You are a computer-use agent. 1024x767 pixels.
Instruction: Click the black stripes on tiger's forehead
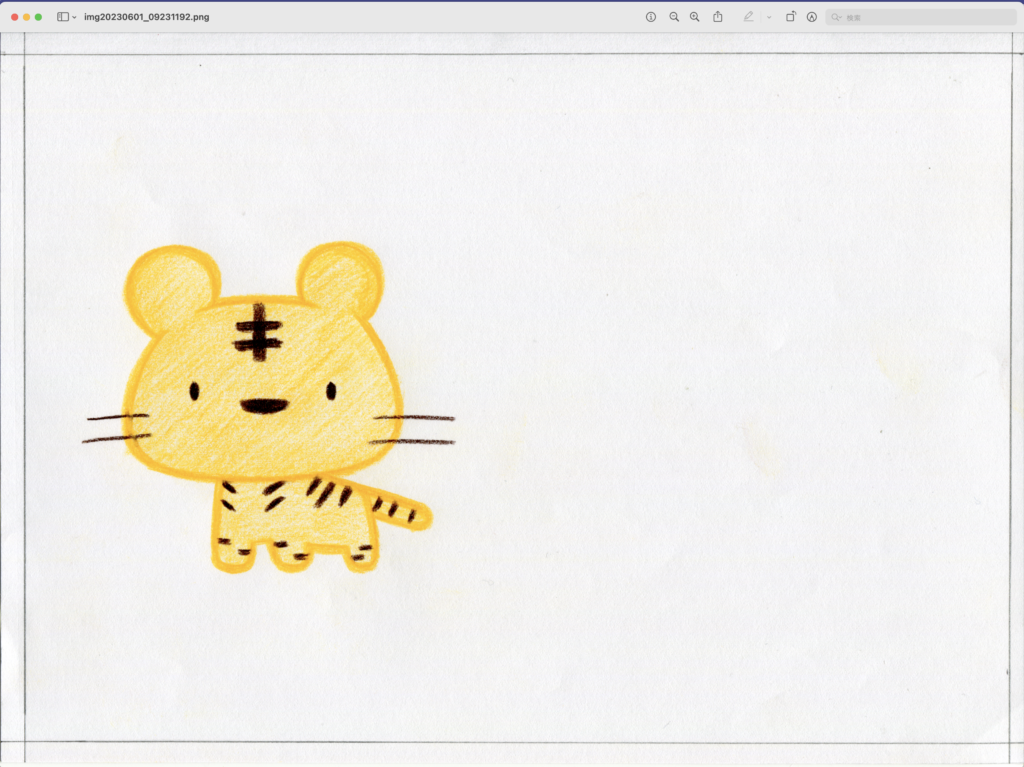tap(258, 333)
